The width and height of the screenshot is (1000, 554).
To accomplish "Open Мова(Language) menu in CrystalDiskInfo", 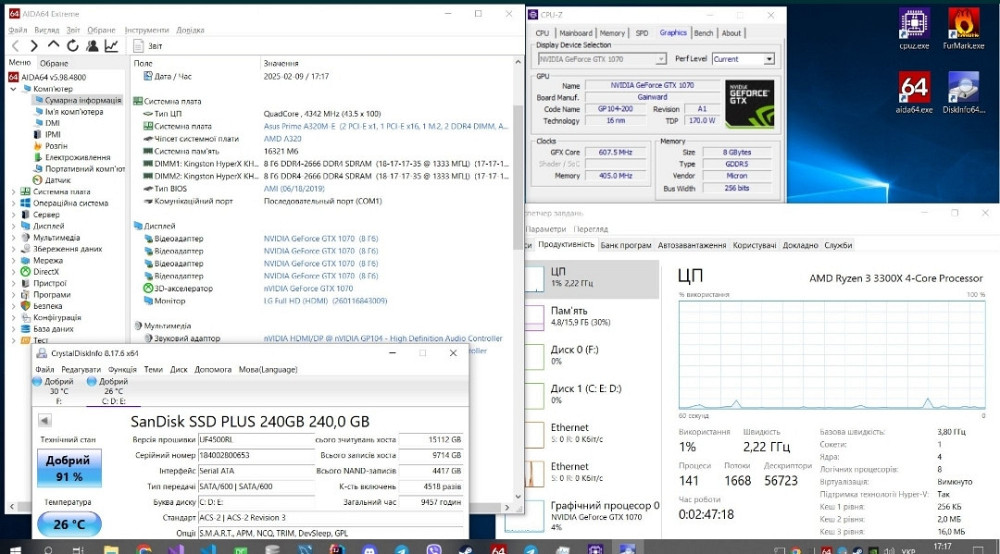I will pos(268,369).
